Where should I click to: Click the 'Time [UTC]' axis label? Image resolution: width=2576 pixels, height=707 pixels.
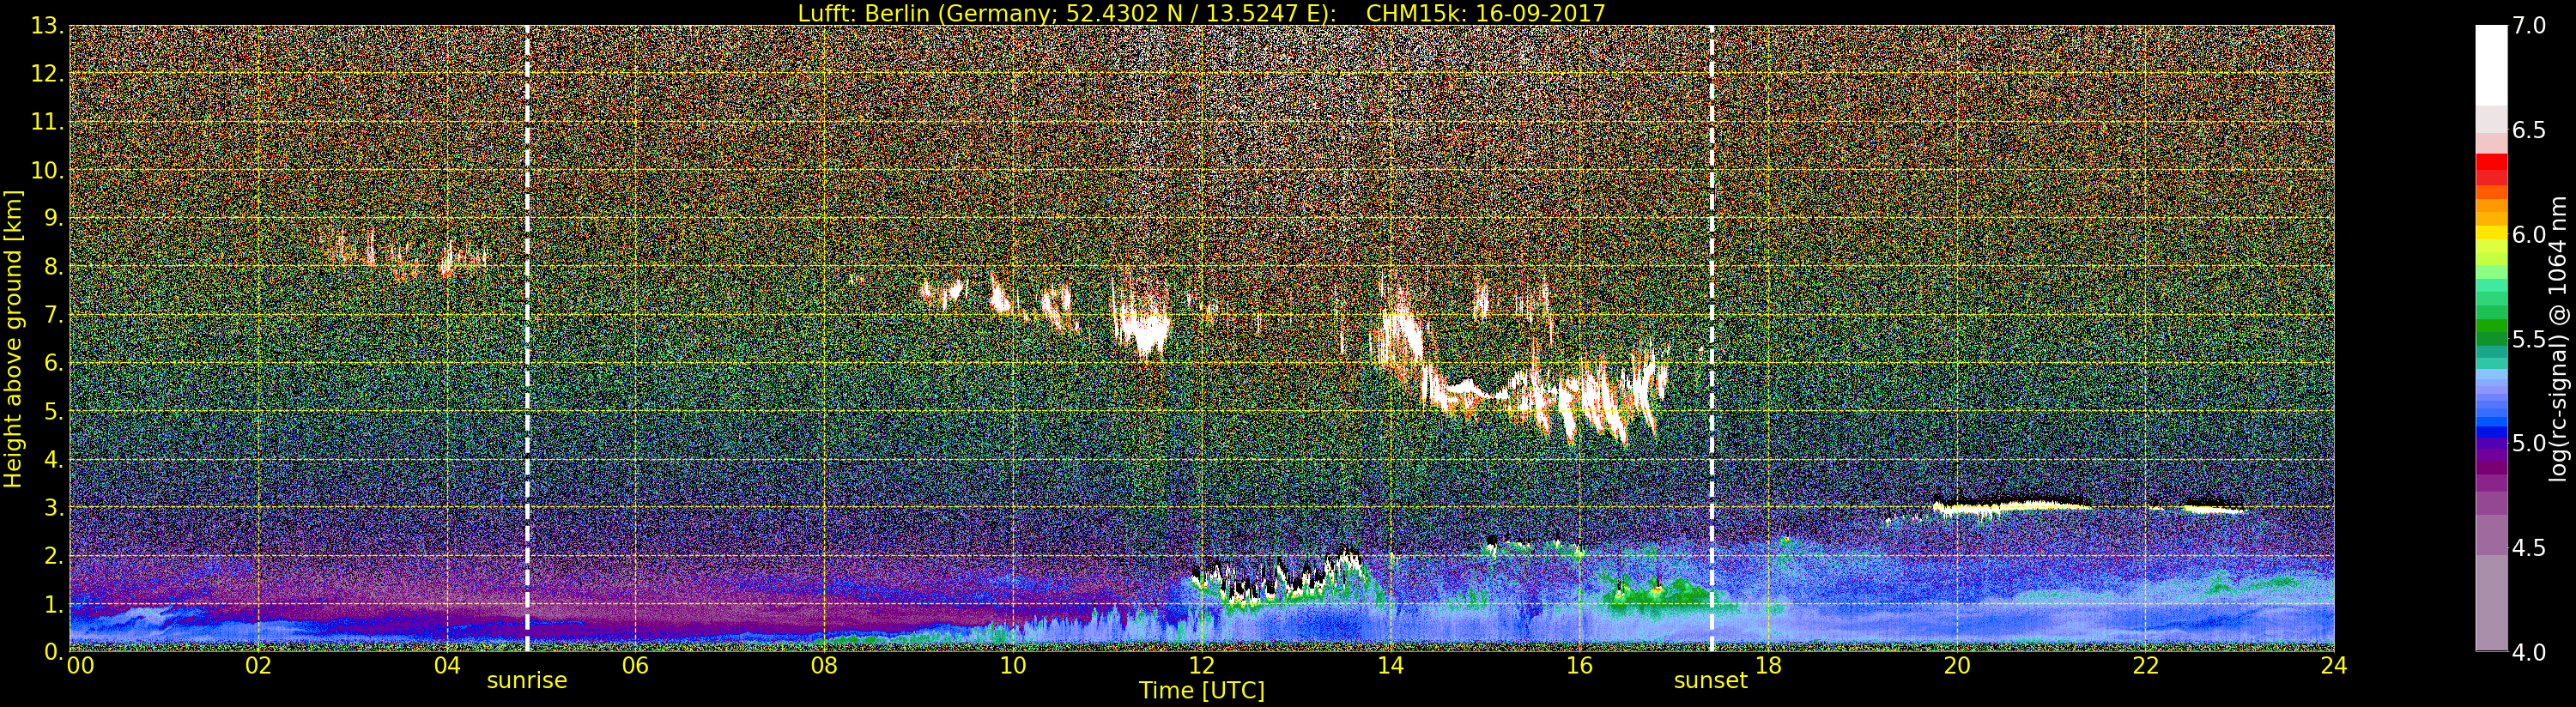coord(1201,691)
